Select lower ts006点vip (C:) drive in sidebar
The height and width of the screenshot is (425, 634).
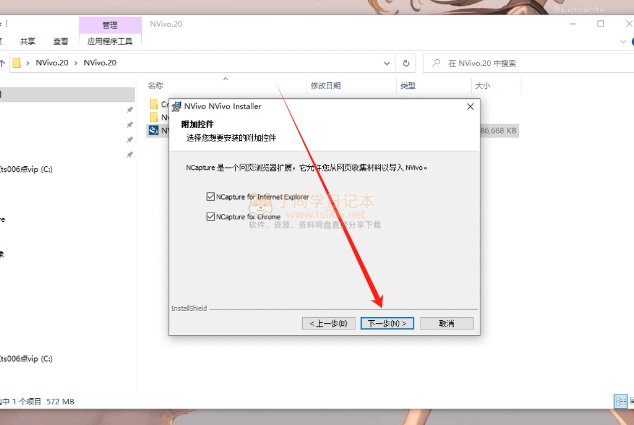(x=26, y=358)
